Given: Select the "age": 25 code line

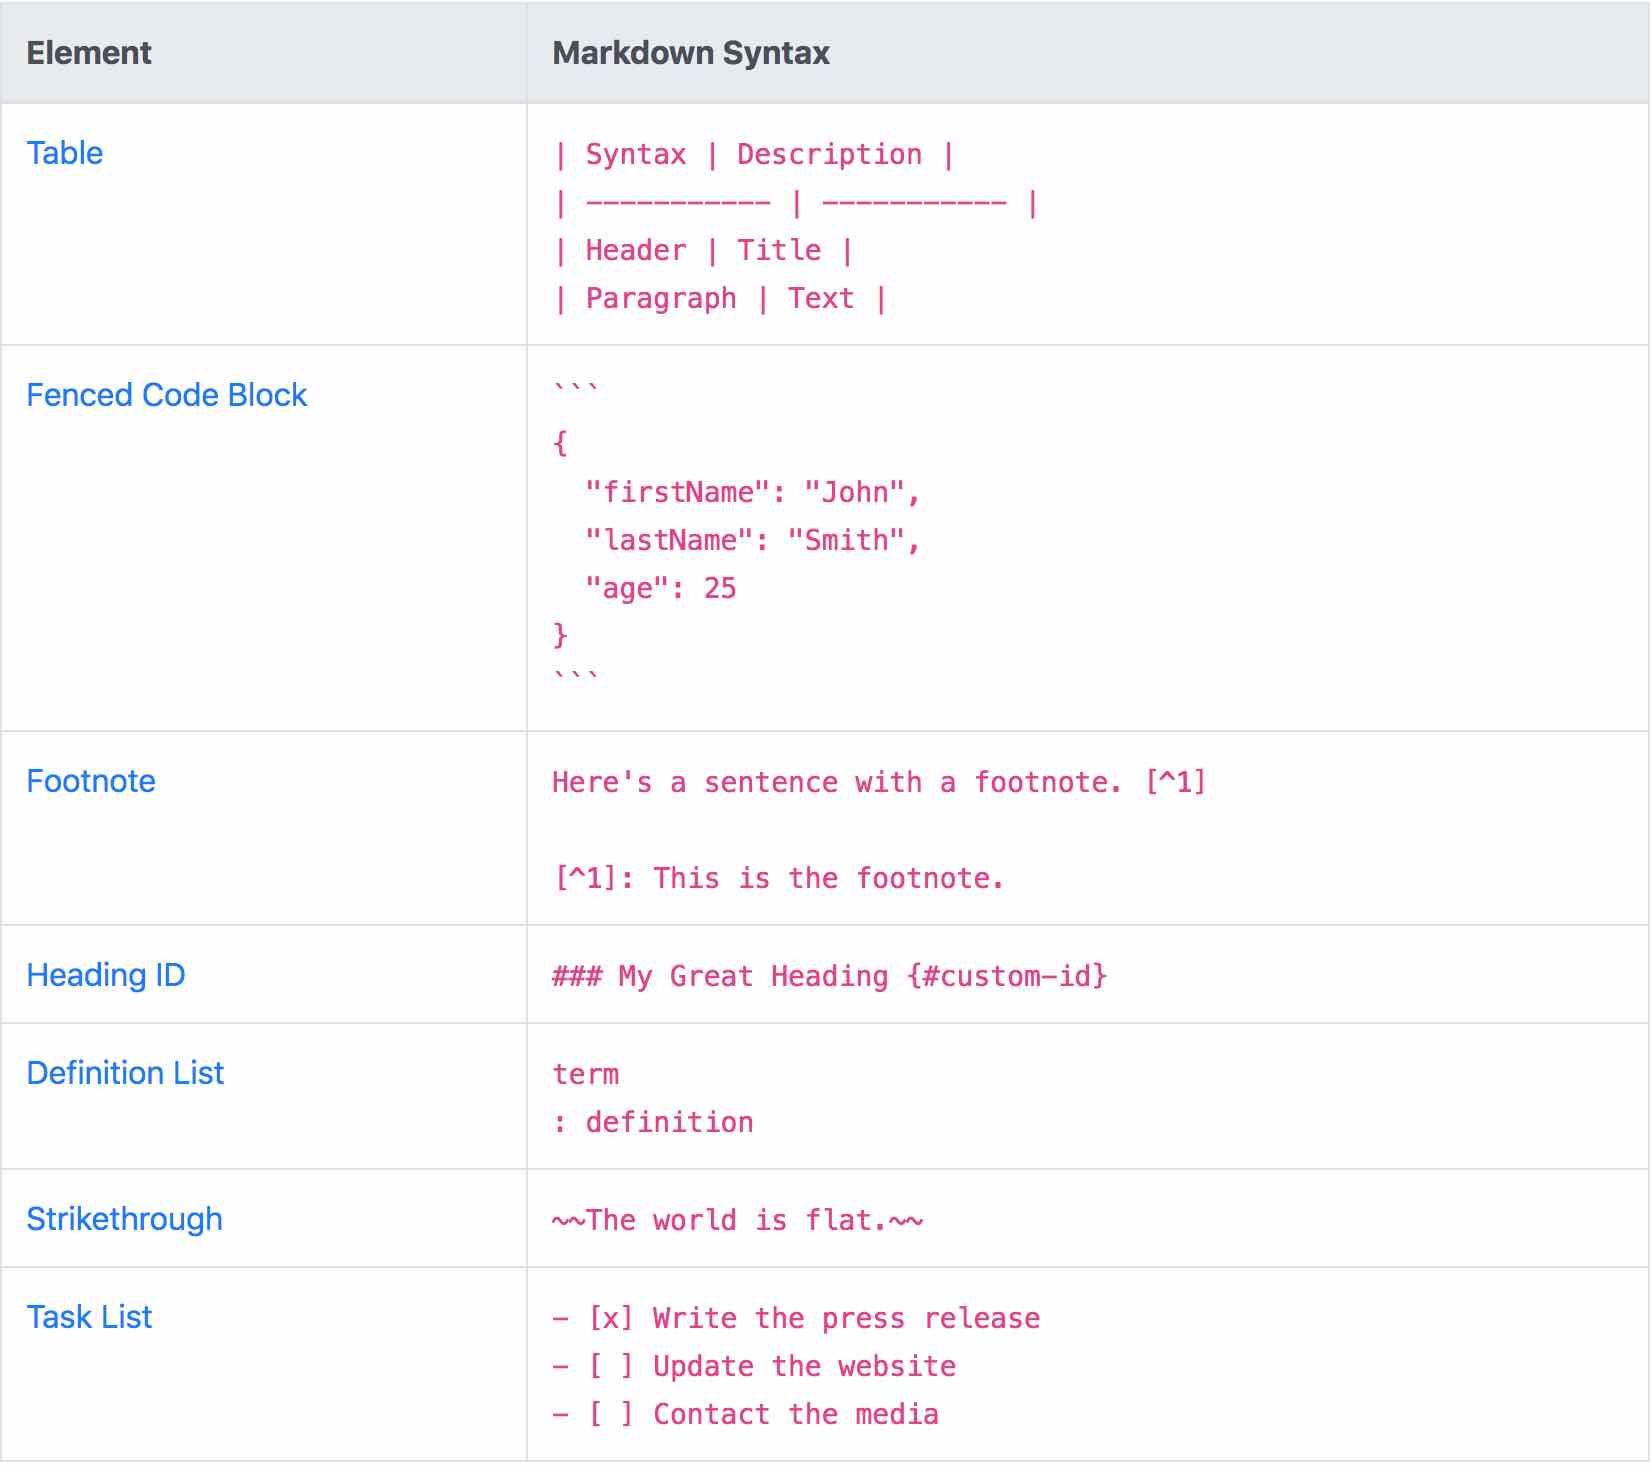Looking at the screenshot, I should pos(661,589).
